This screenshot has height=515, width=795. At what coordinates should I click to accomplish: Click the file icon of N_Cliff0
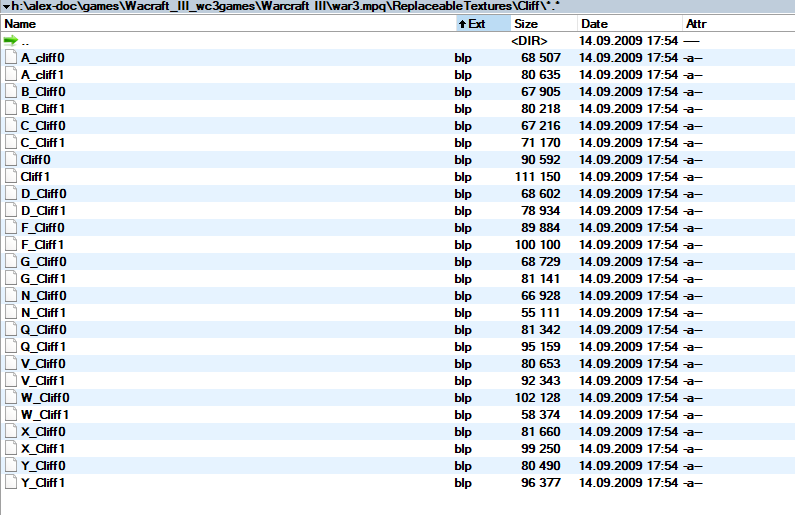point(11,295)
